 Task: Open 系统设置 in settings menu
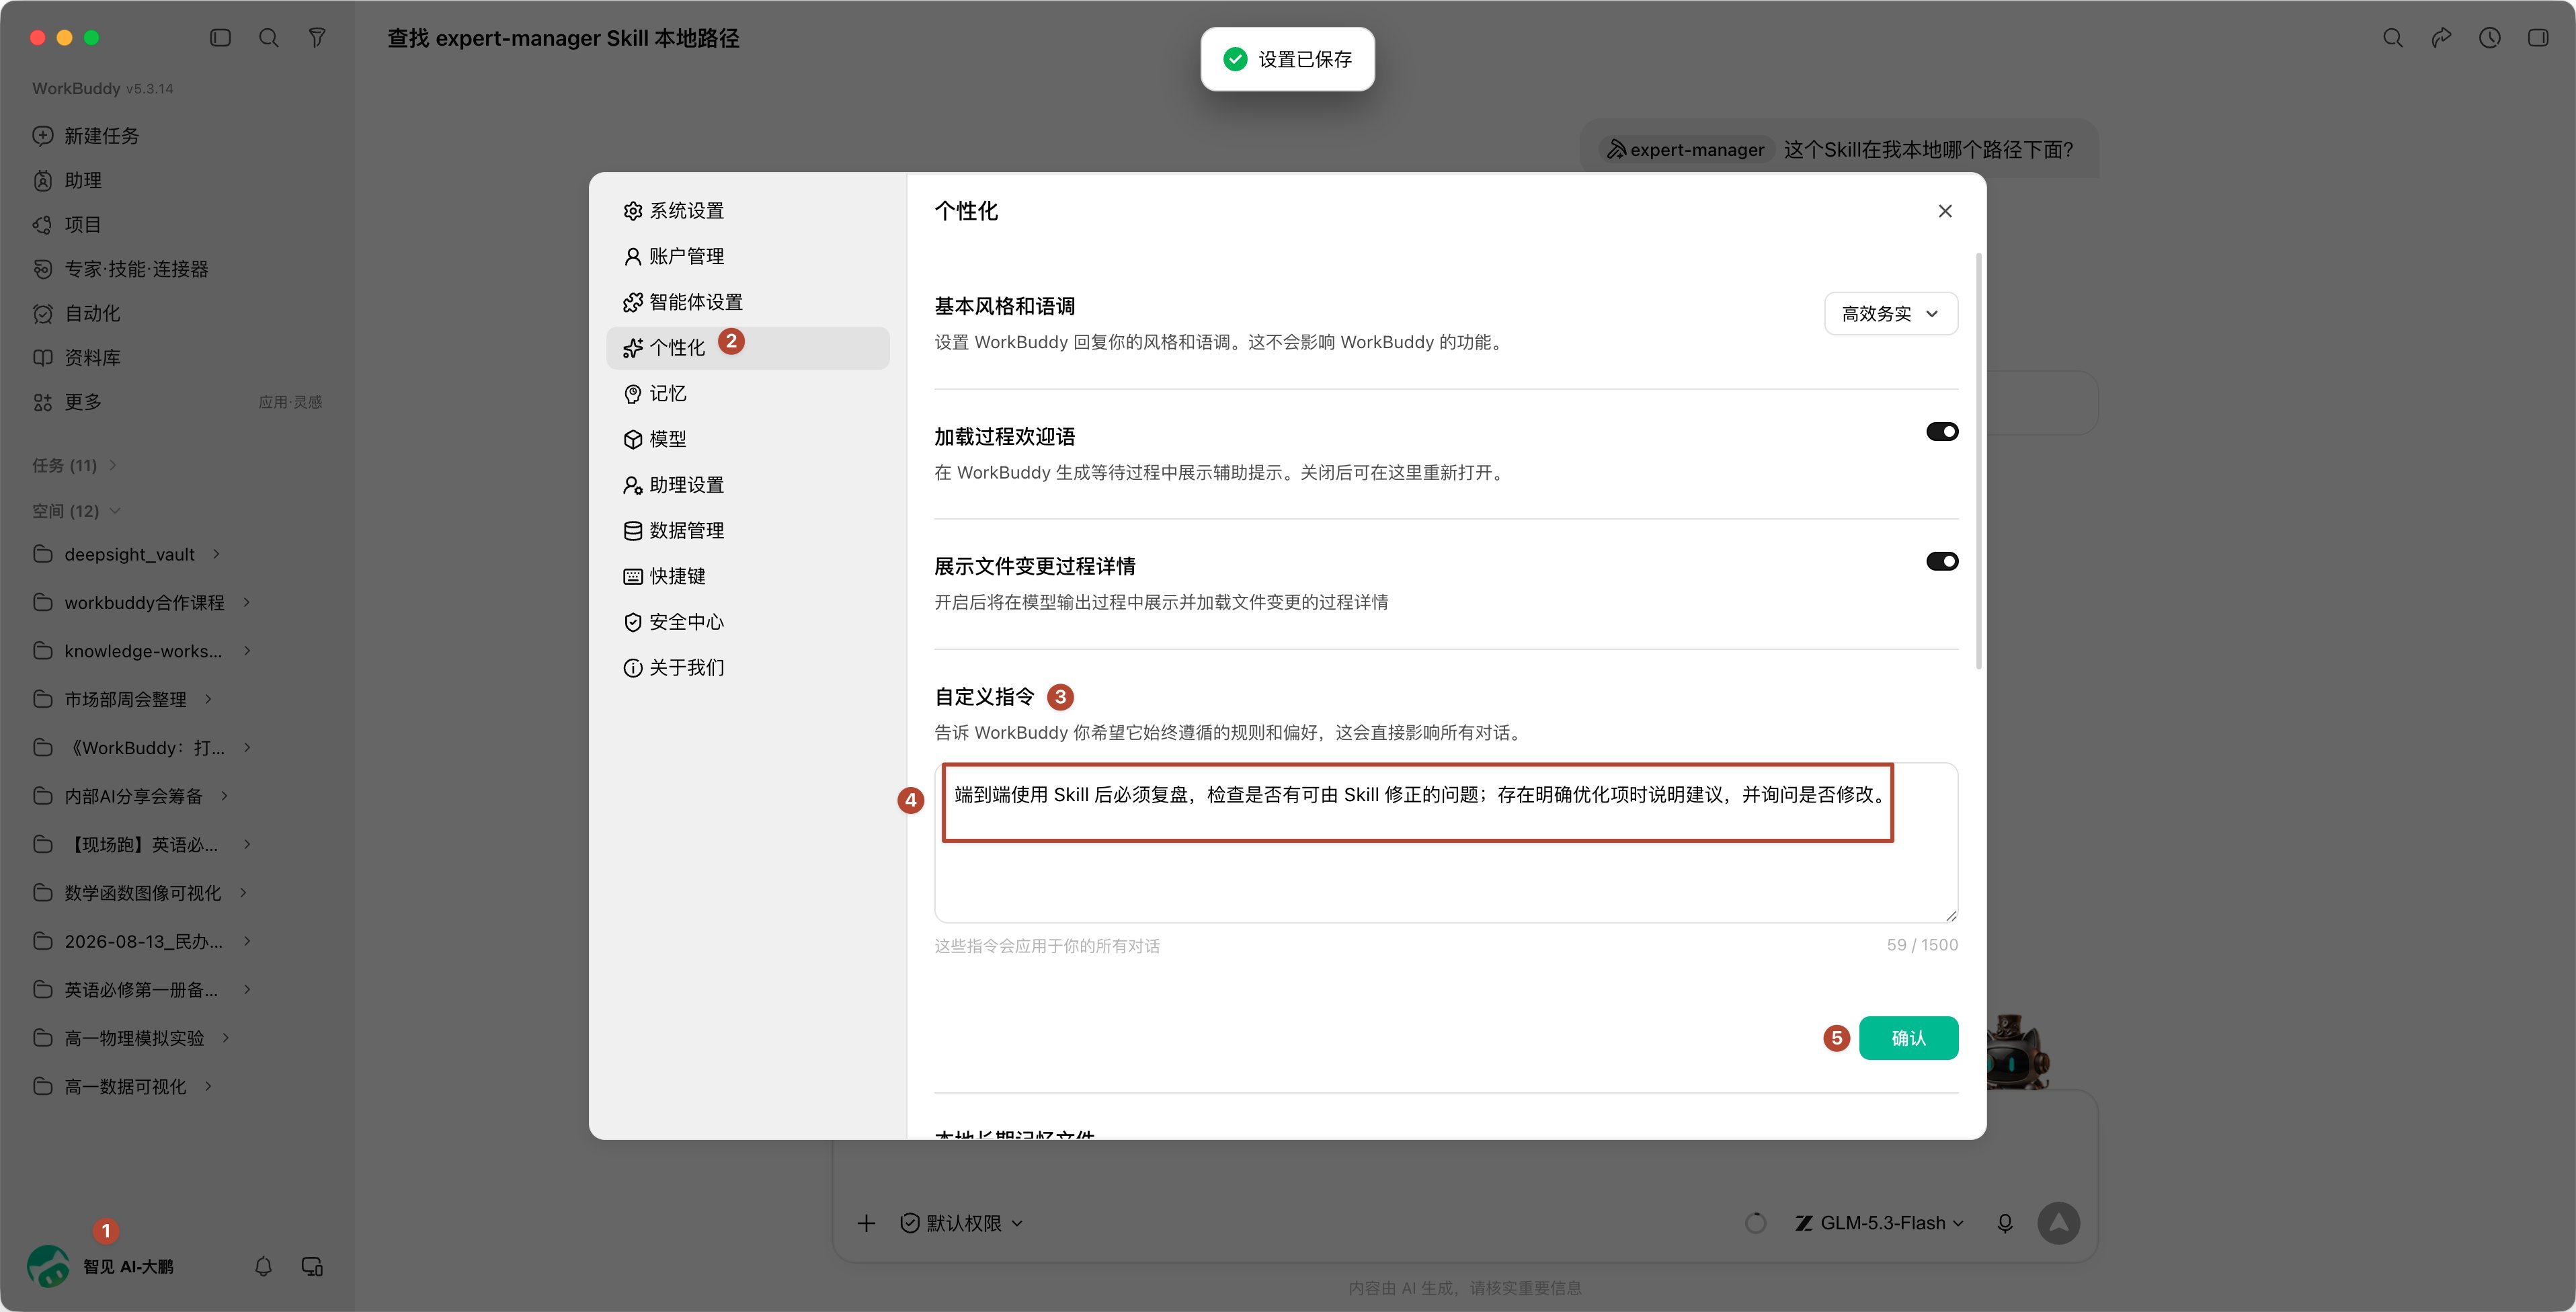(x=748, y=211)
